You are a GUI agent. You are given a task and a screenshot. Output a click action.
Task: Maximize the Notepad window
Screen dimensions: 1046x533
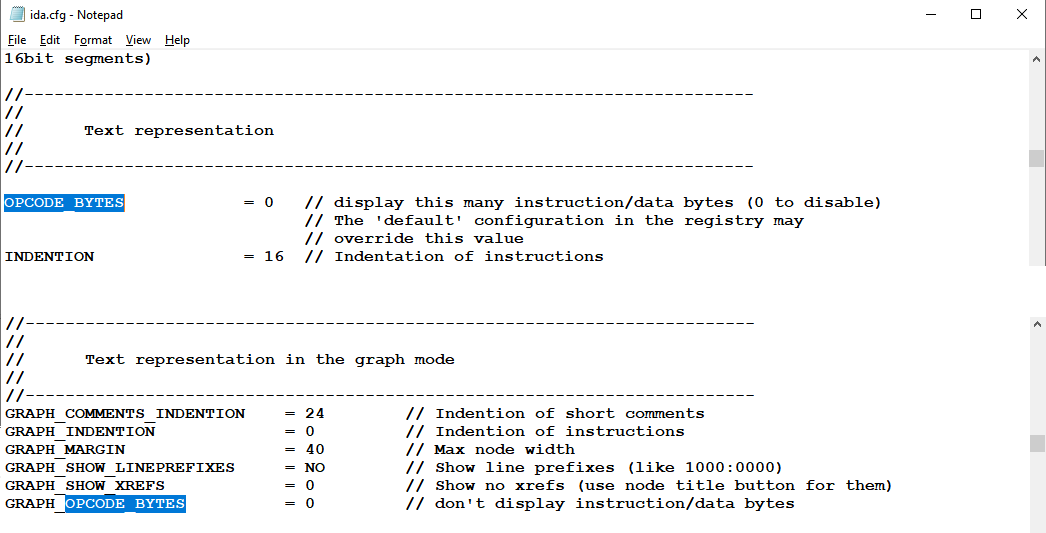976,14
